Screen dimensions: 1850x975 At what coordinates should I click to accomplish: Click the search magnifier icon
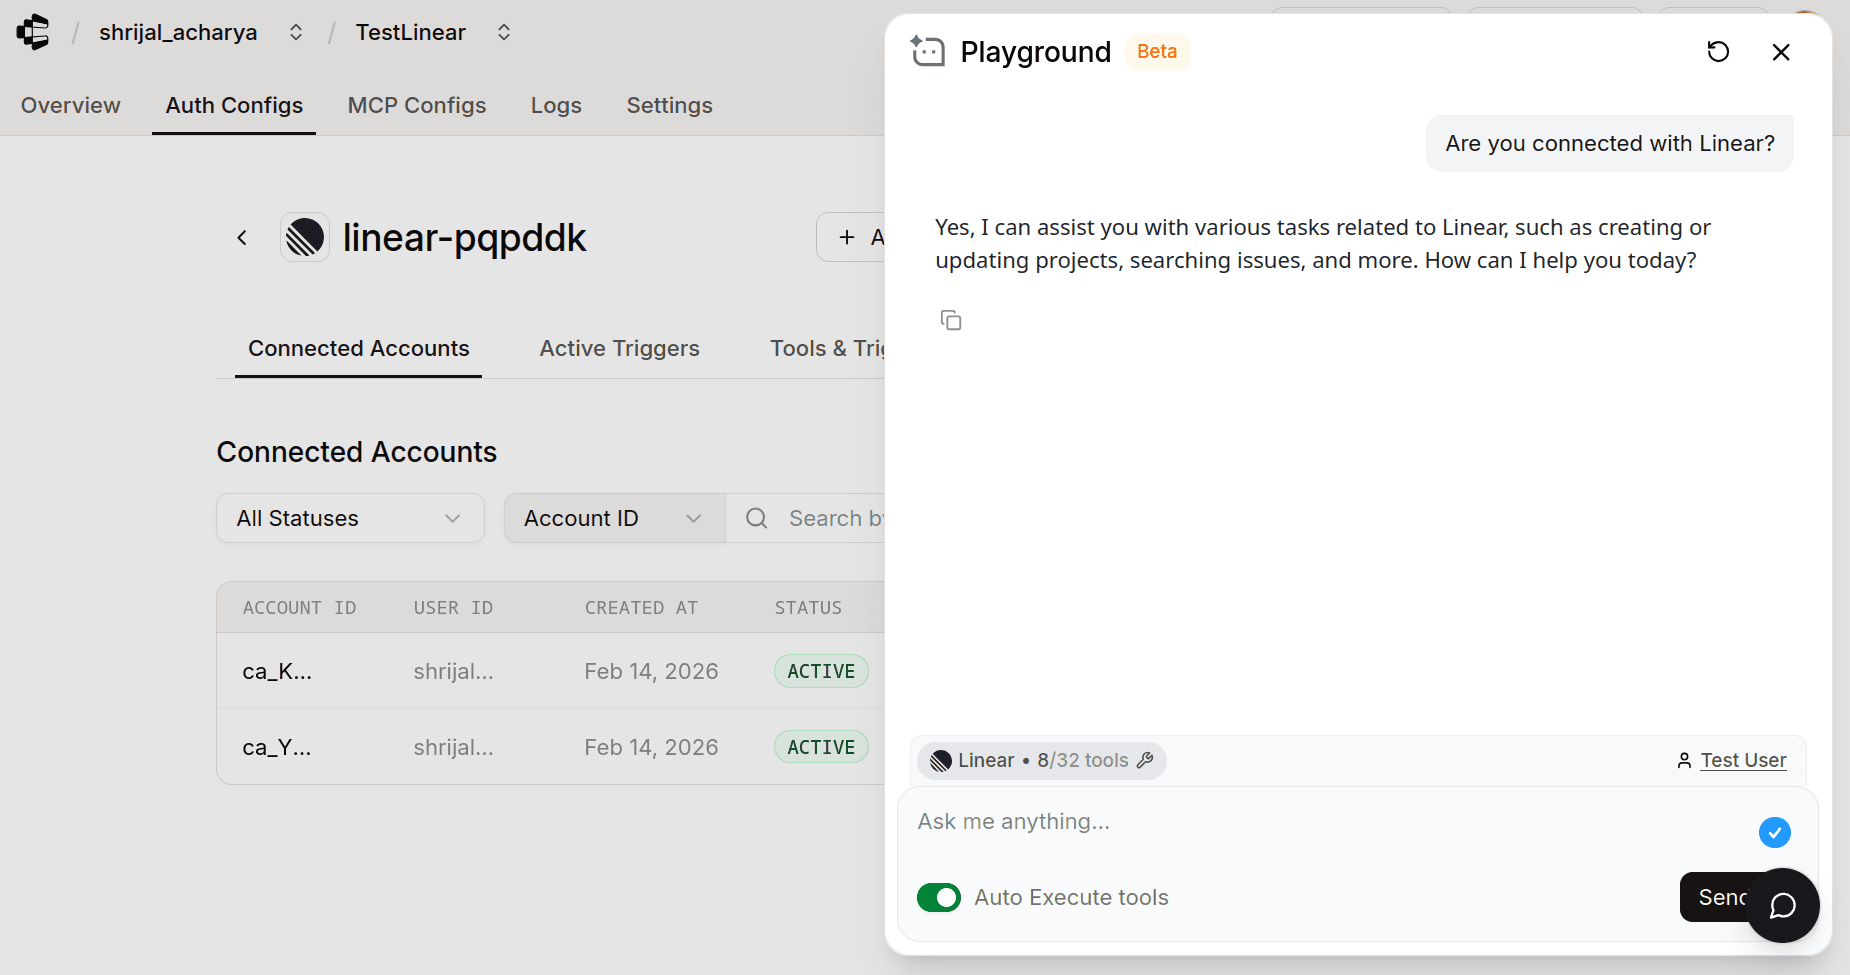pos(757,518)
